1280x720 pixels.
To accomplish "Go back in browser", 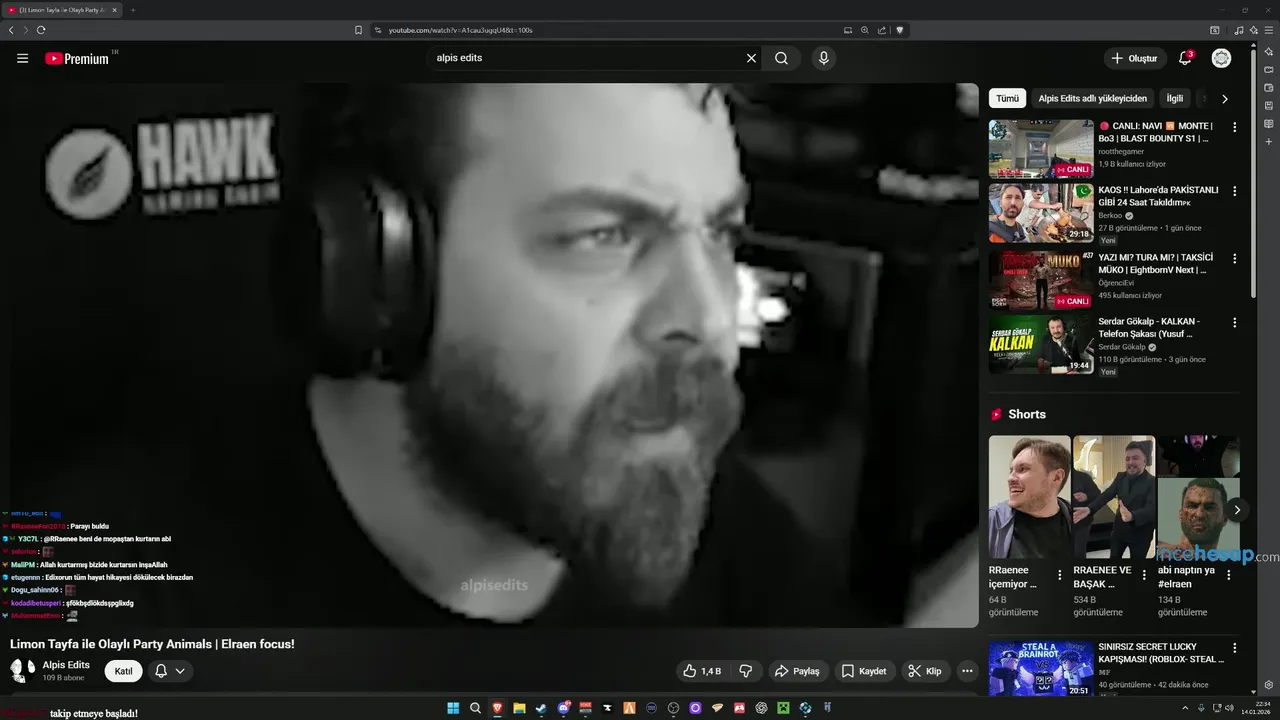I will (11, 30).
